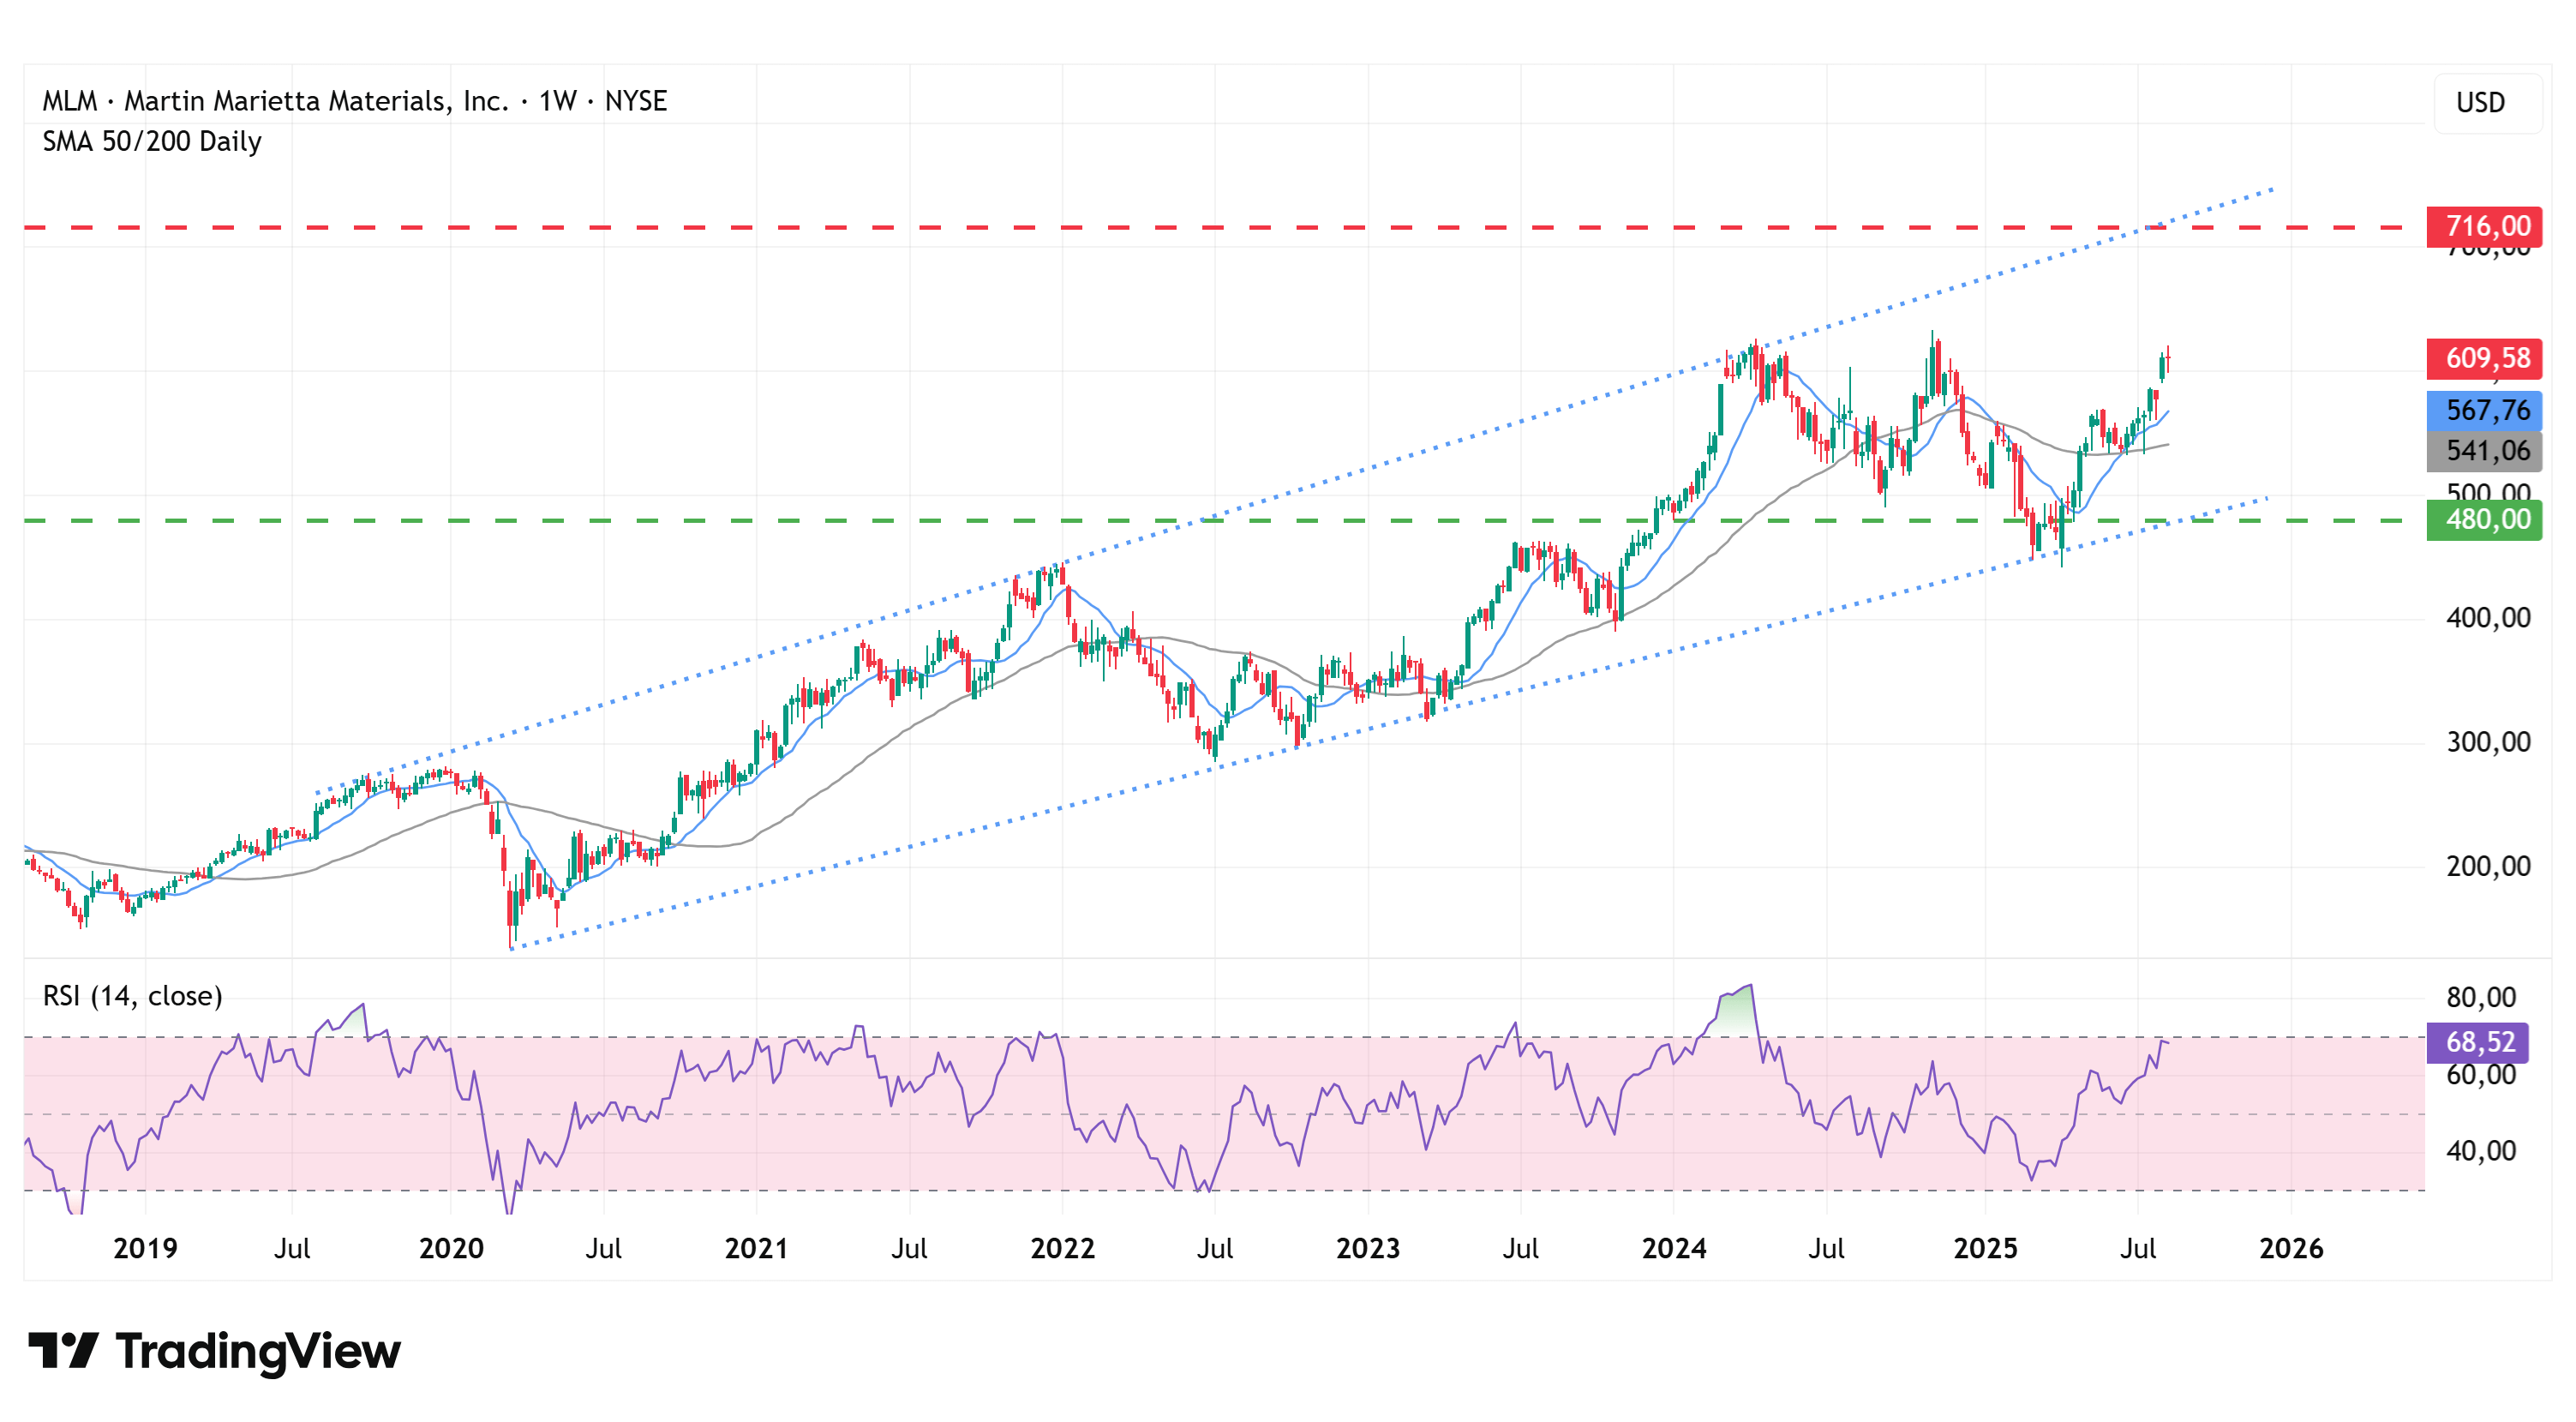Click the 2021 time axis label
Image resolution: width=2576 pixels, height=1422 pixels.
click(757, 1248)
